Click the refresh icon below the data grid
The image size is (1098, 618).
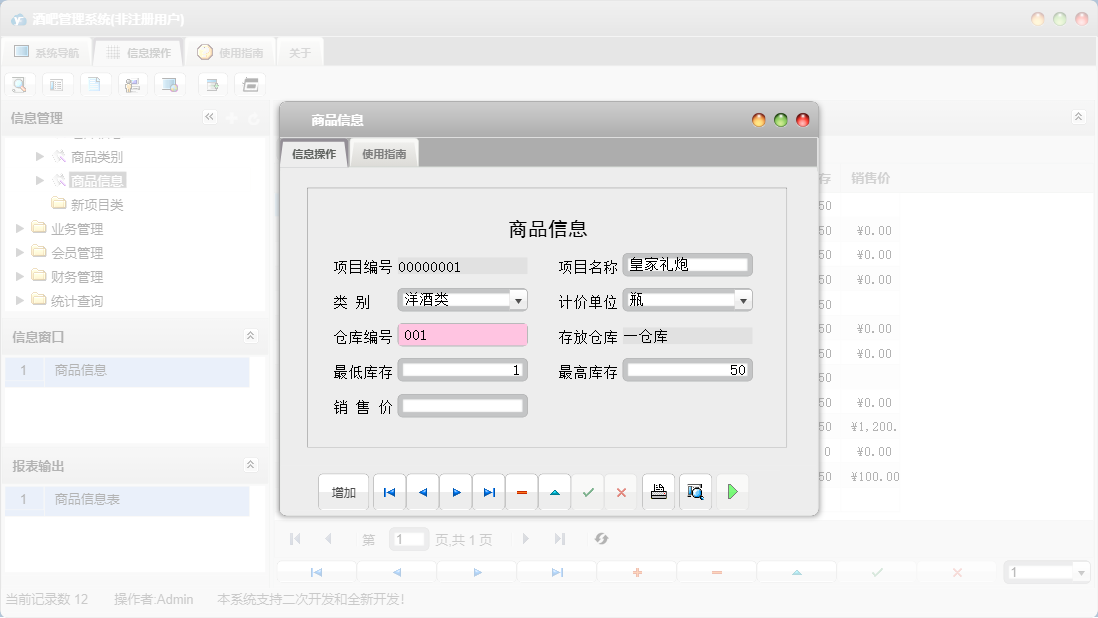[601, 538]
